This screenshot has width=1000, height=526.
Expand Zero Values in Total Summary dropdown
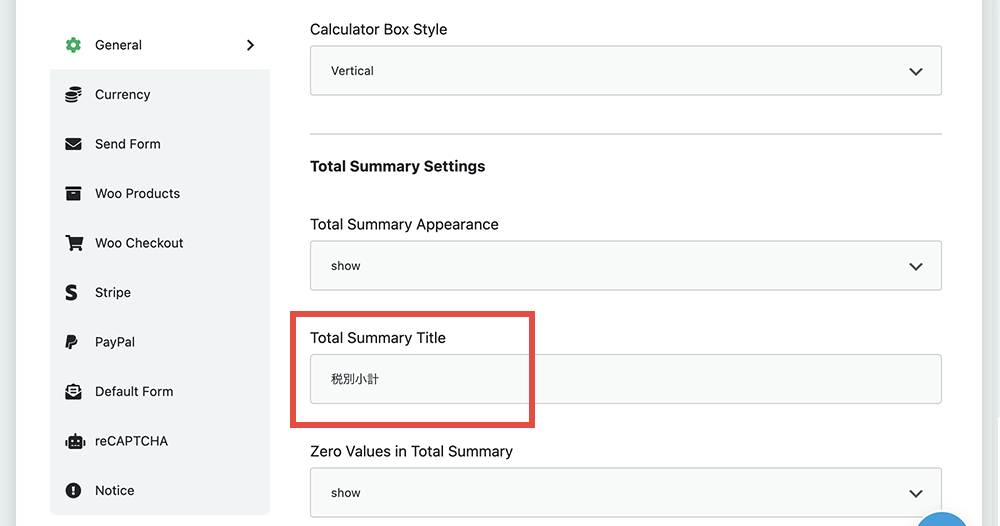(x=626, y=493)
